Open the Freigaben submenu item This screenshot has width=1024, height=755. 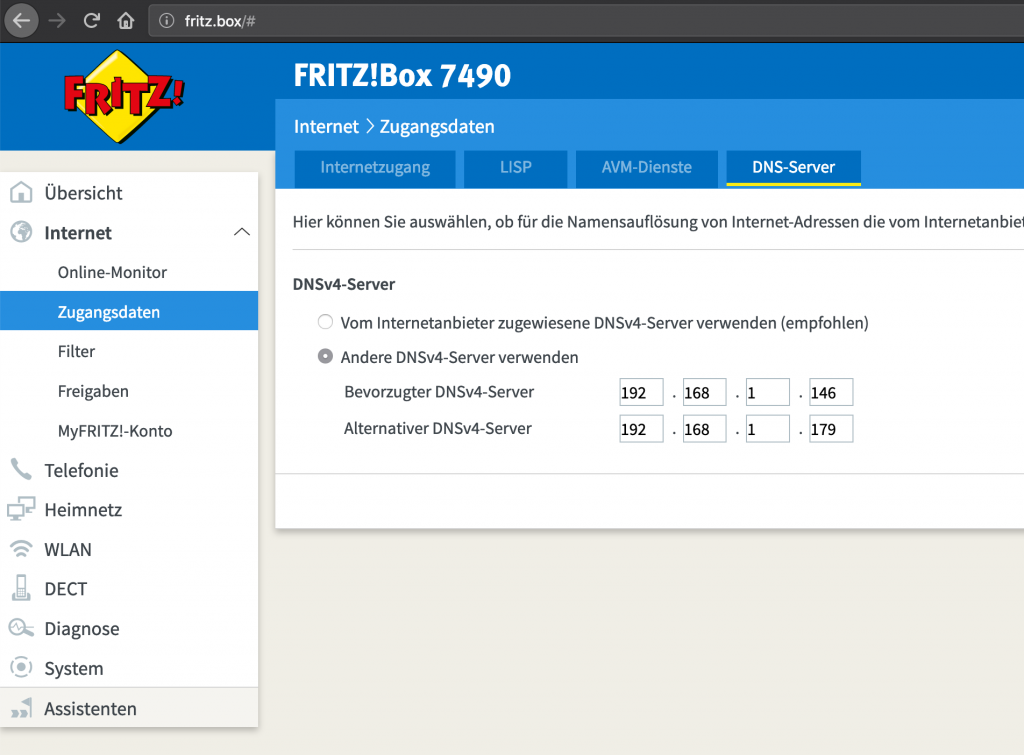coord(93,391)
